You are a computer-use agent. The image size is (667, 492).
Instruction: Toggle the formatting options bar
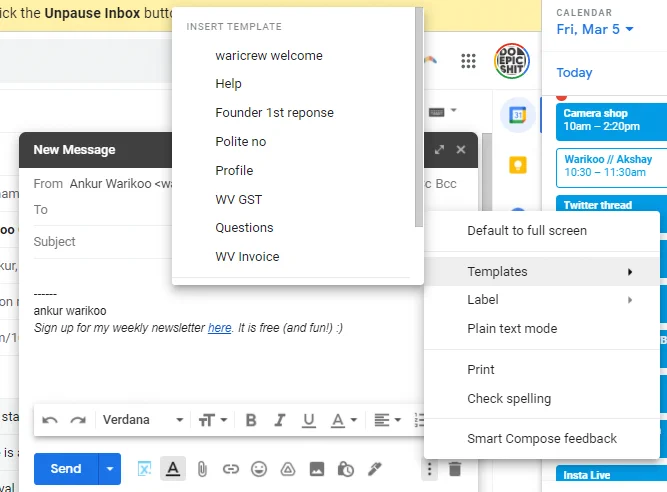tap(173, 469)
